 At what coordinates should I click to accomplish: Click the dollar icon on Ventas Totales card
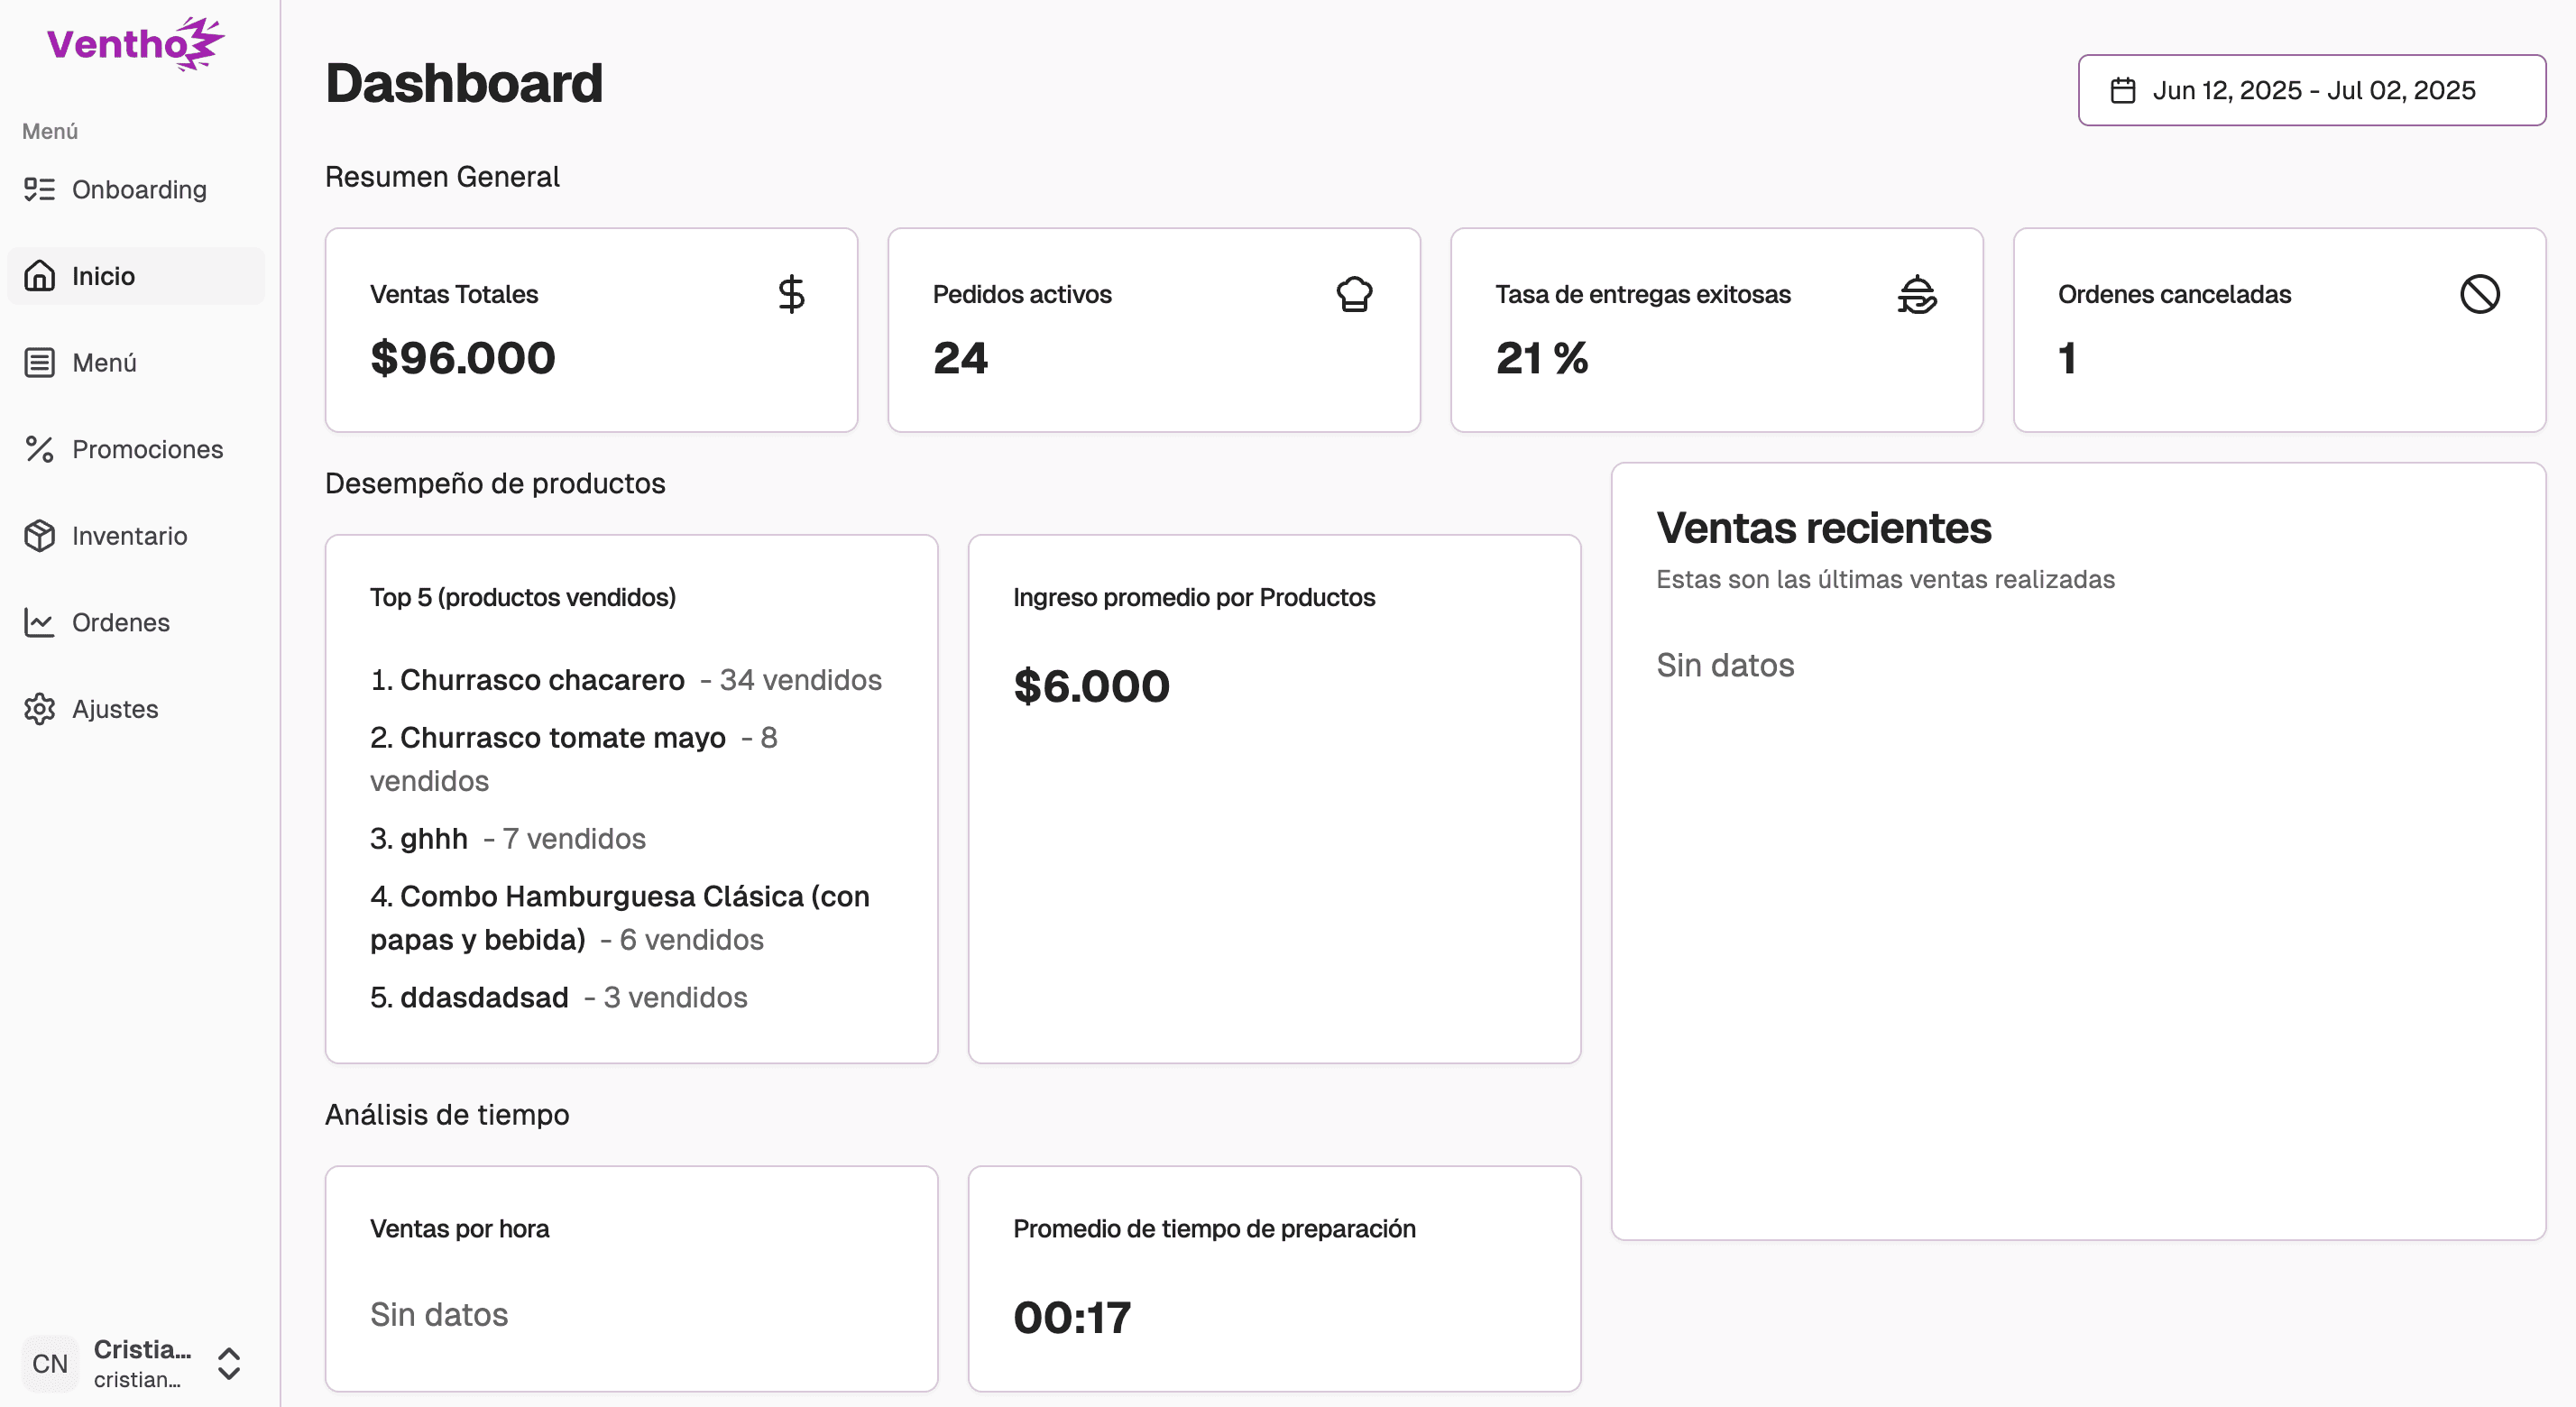pos(791,293)
